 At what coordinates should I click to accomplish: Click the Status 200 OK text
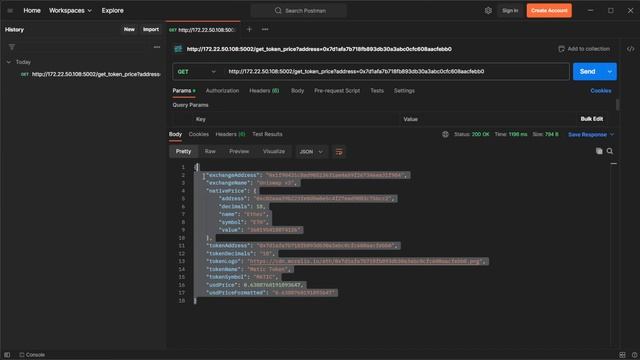click(x=472, y=134)
